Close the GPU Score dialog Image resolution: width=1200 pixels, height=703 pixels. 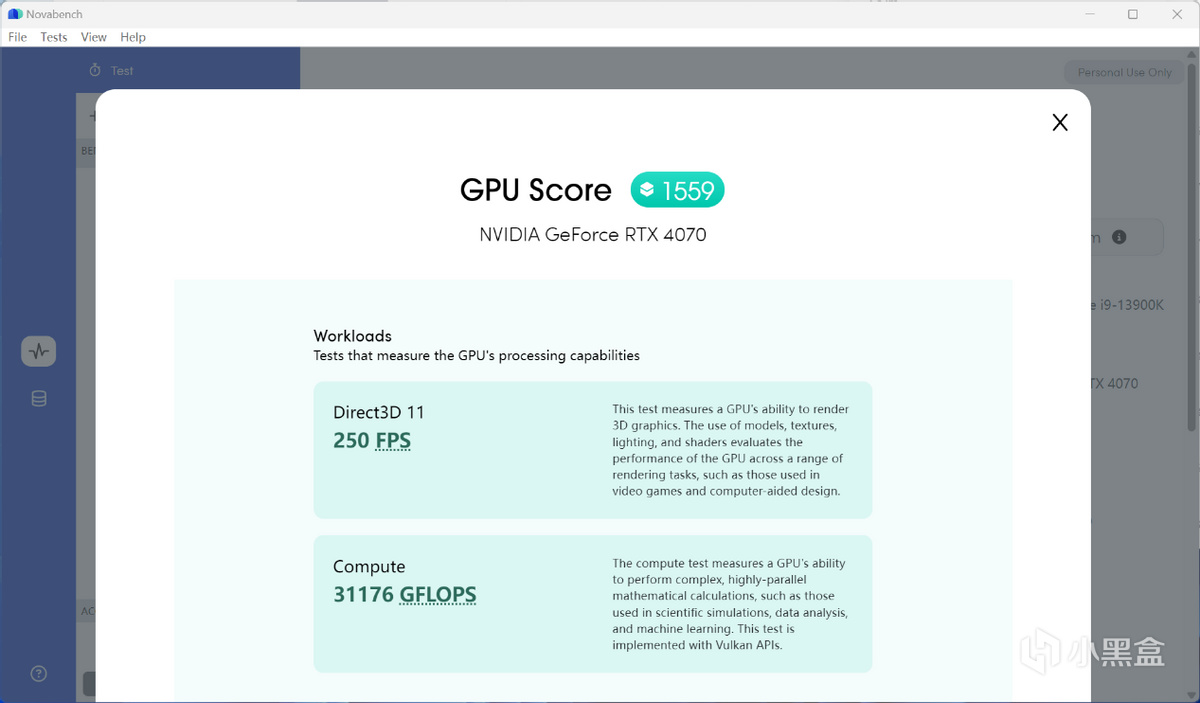(1060, 122)
